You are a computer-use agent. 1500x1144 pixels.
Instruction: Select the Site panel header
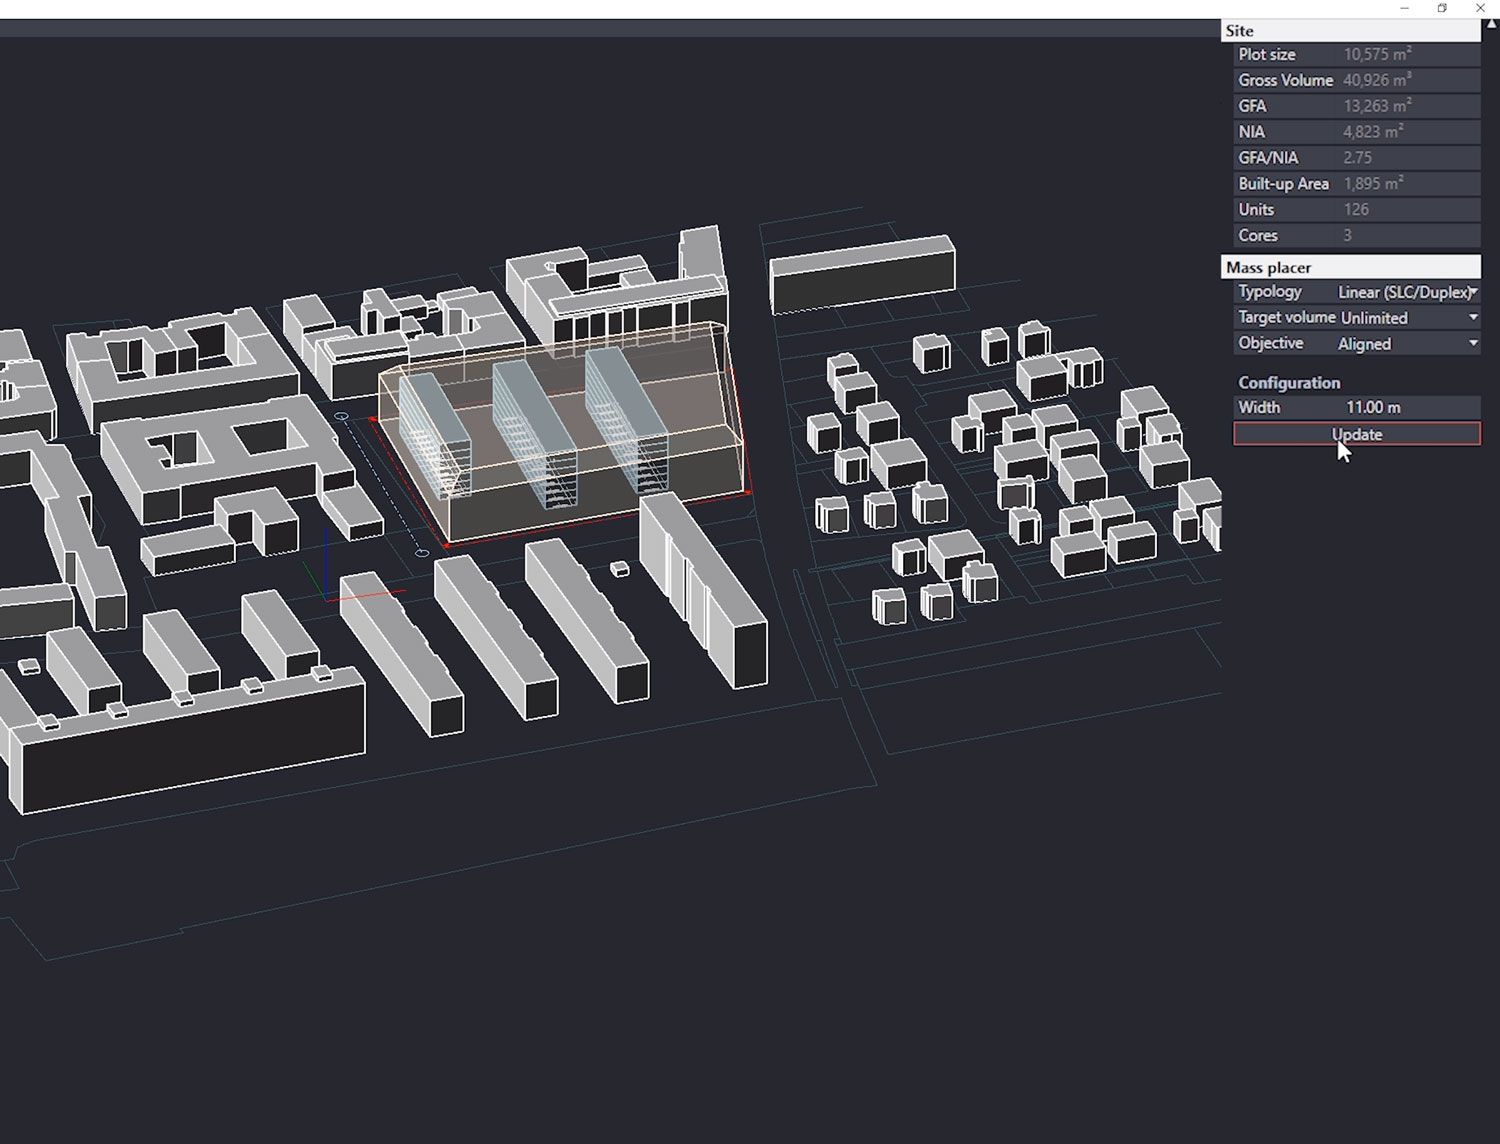[x=1350, y=31]
